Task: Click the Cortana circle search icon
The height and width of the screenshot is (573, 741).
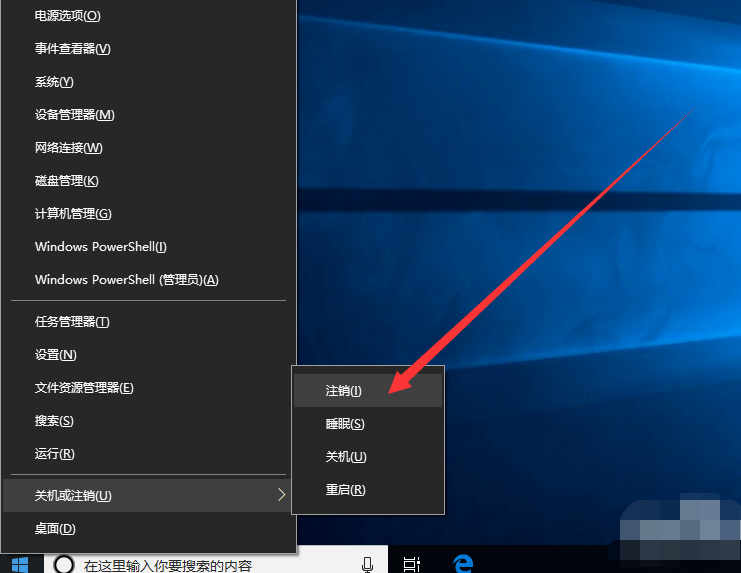Action: pyautogui.click(x=63, y=565)
